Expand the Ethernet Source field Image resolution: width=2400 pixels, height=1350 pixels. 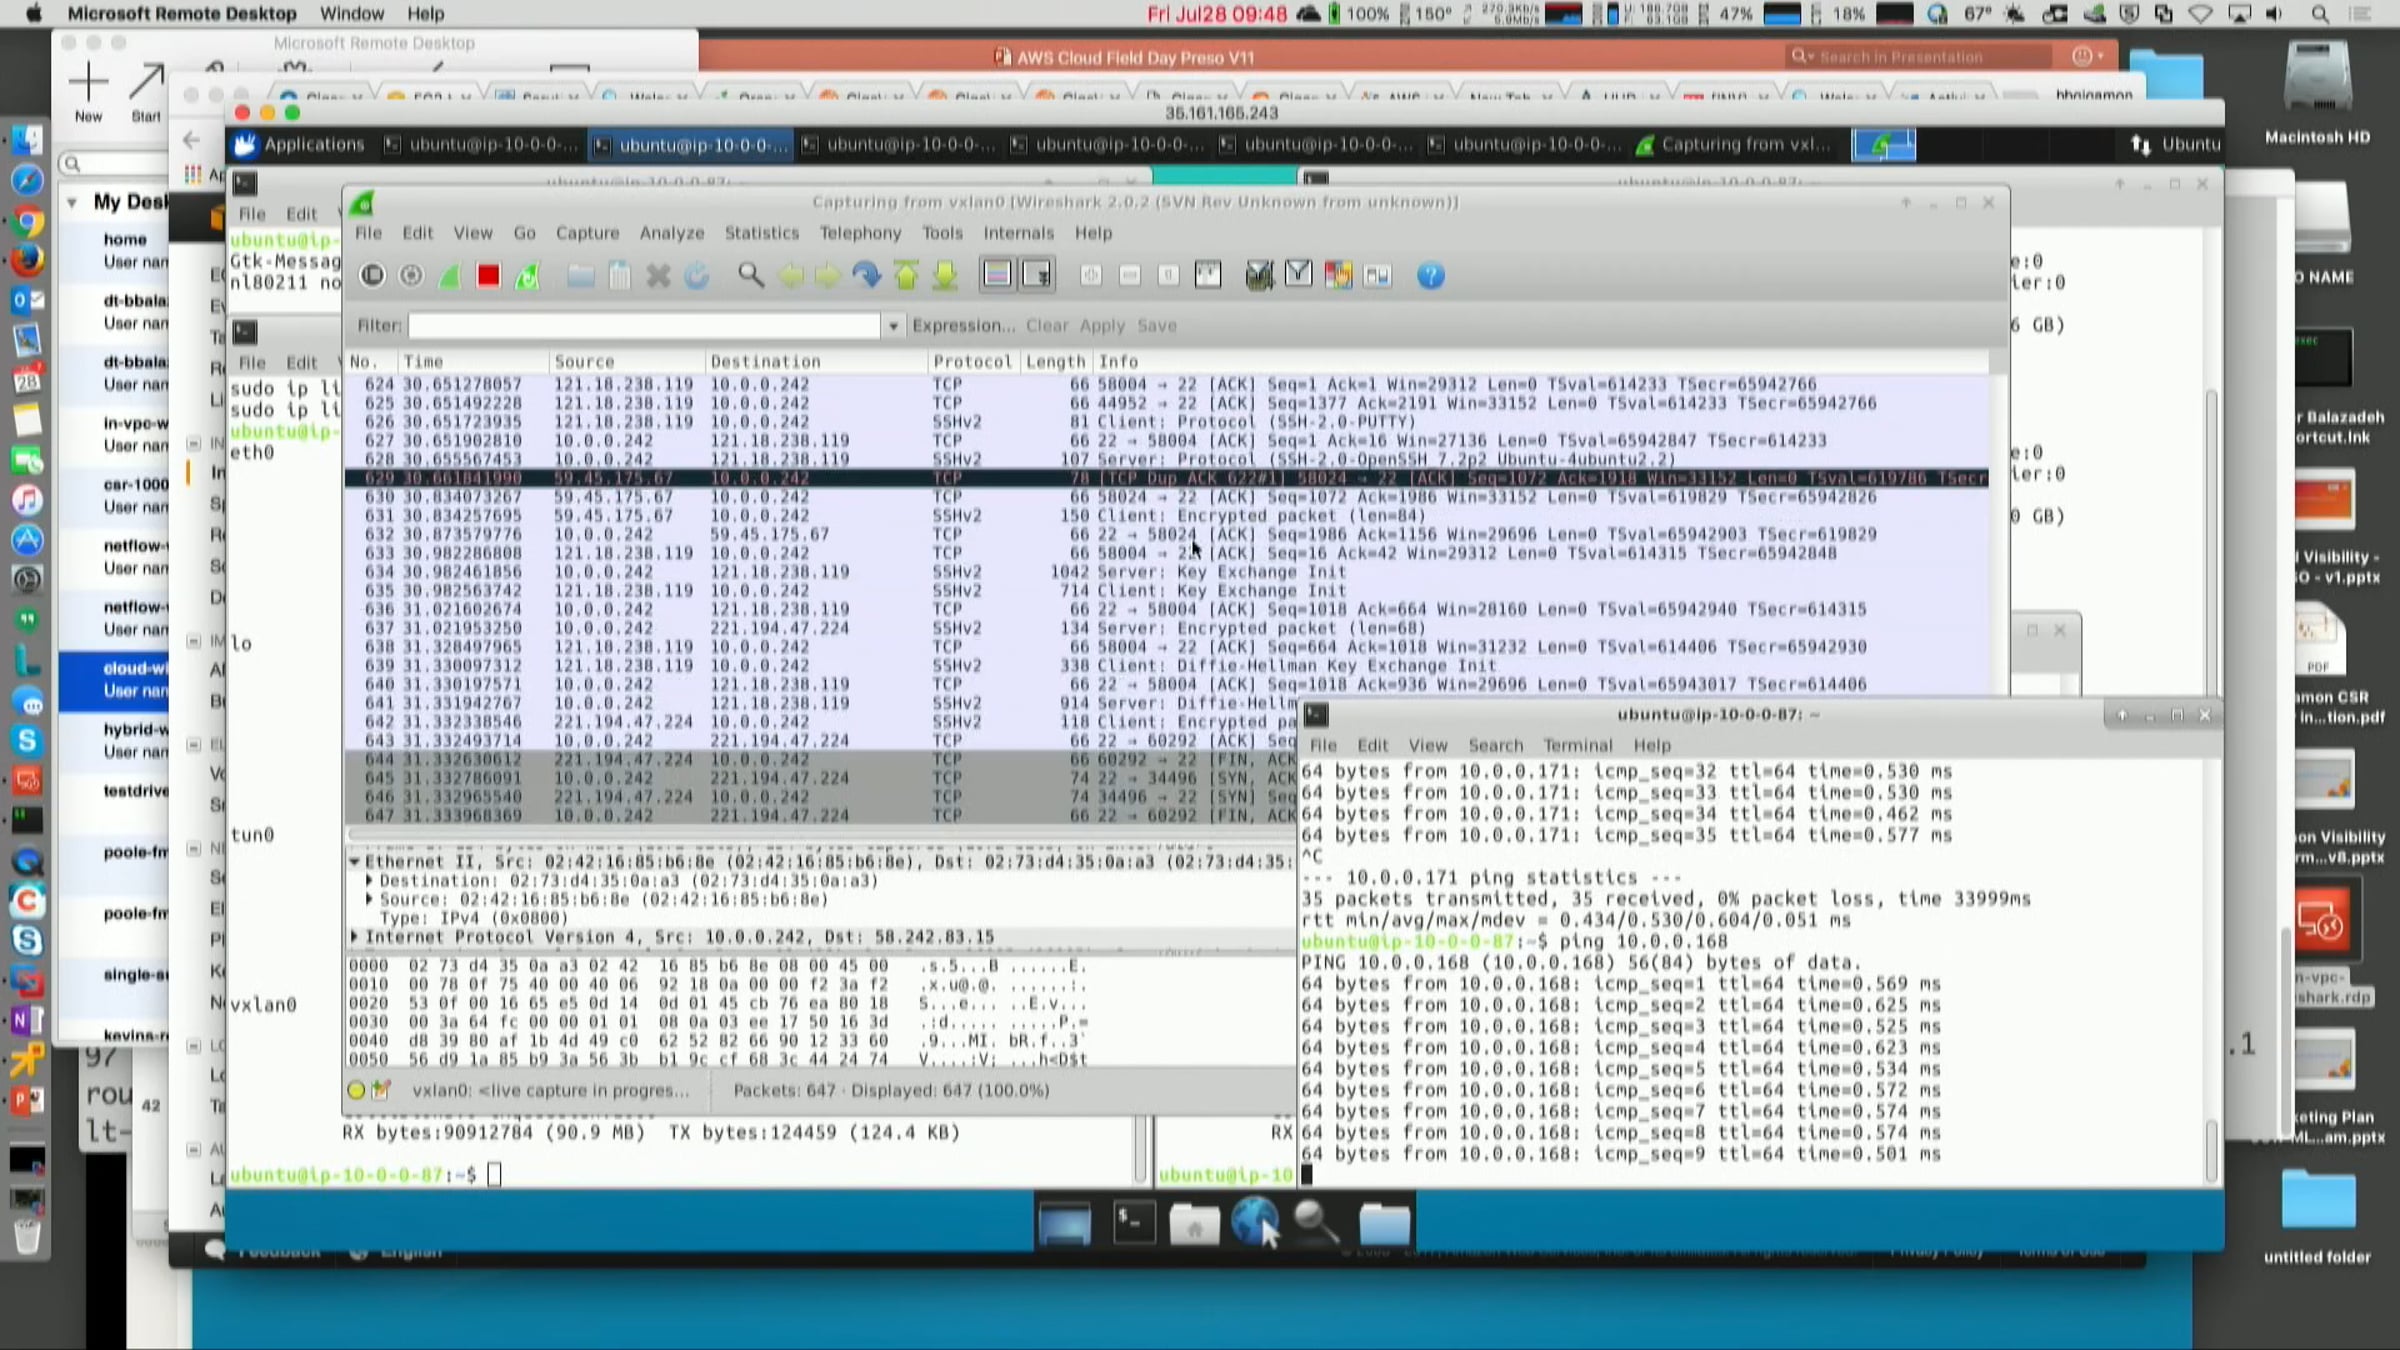click(369, 900)
